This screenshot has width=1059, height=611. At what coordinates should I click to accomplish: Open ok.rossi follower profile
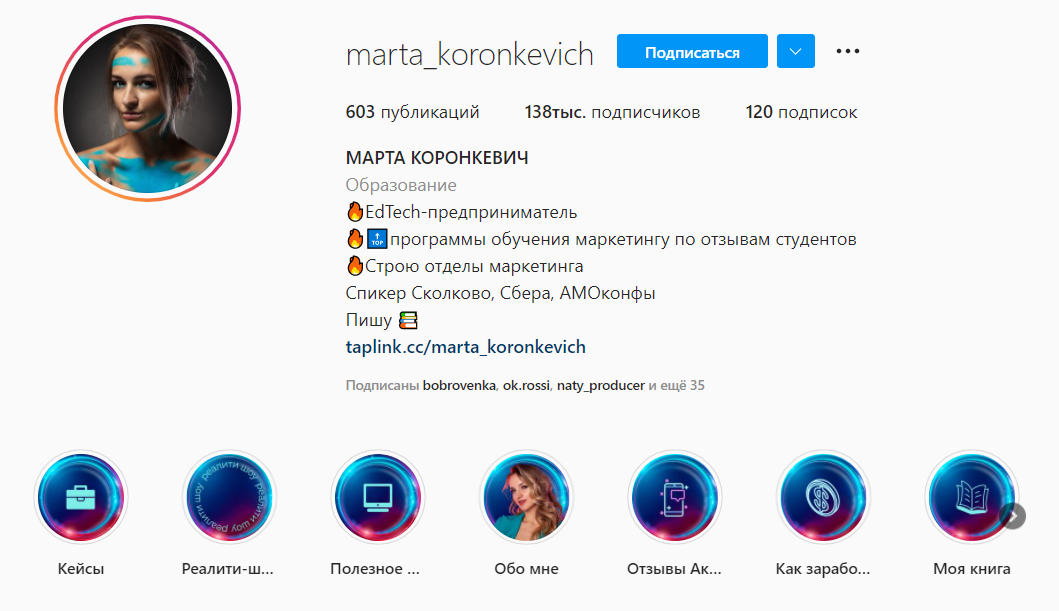(526, 386)
